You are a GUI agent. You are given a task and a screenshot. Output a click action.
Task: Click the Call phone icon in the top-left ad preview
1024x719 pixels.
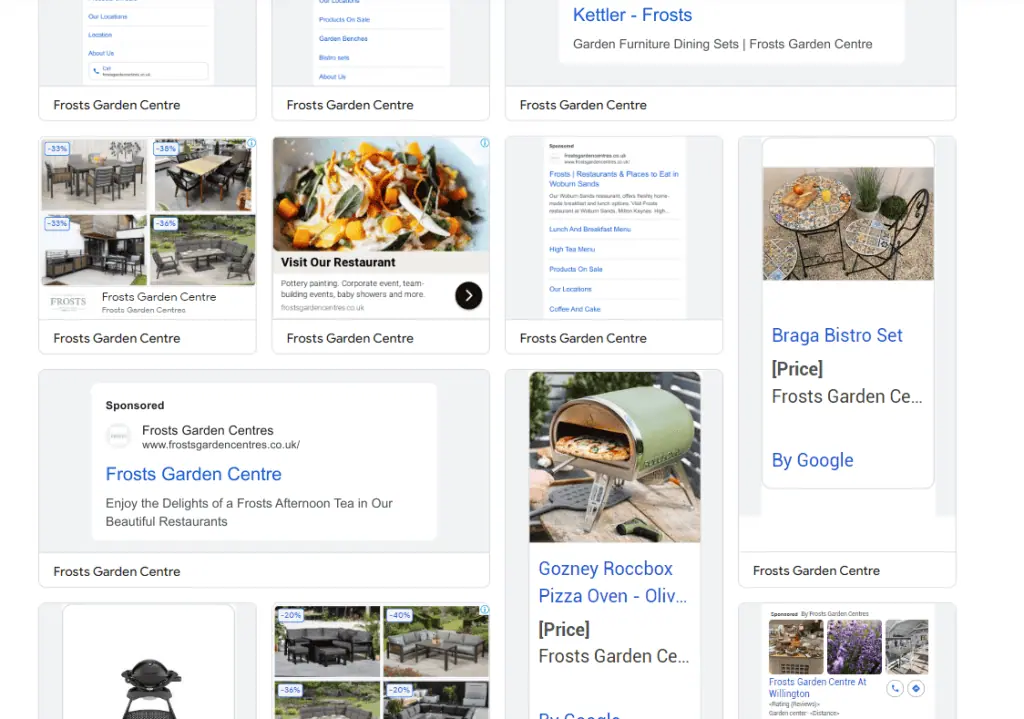(x=96, y=71)
